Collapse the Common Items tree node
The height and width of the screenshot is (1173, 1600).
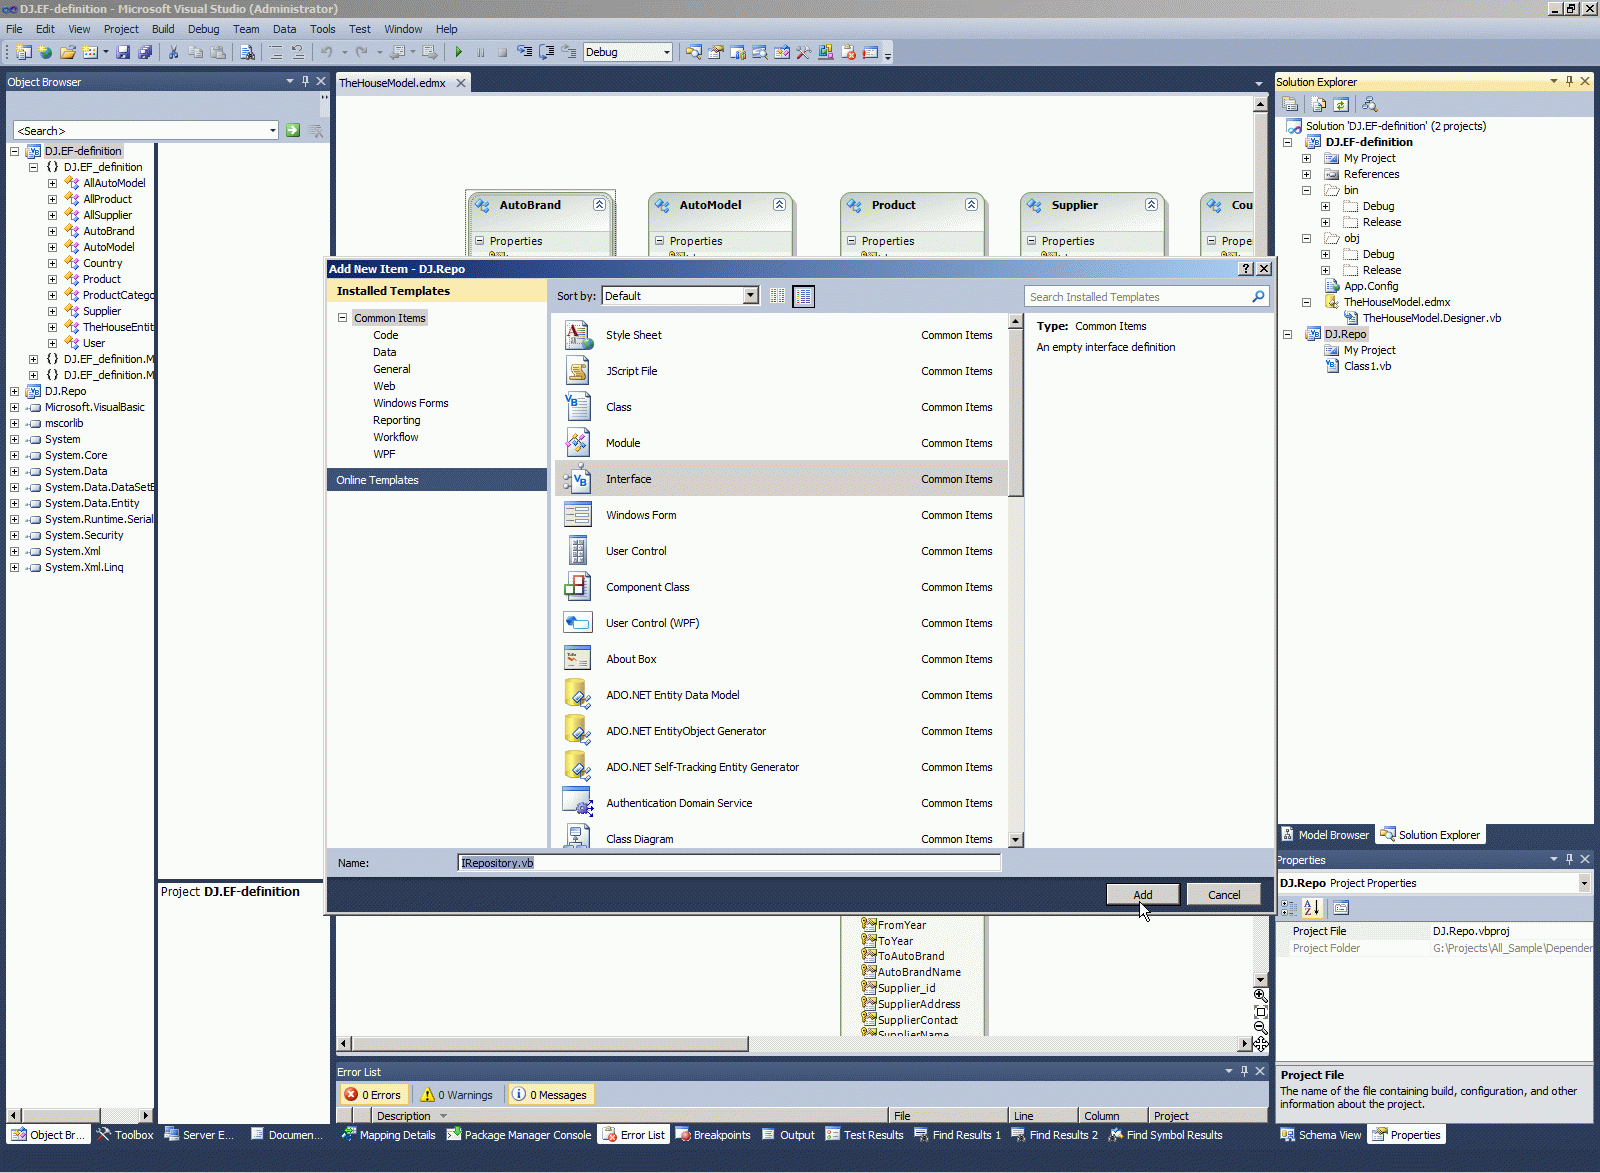tap(342, 318)
